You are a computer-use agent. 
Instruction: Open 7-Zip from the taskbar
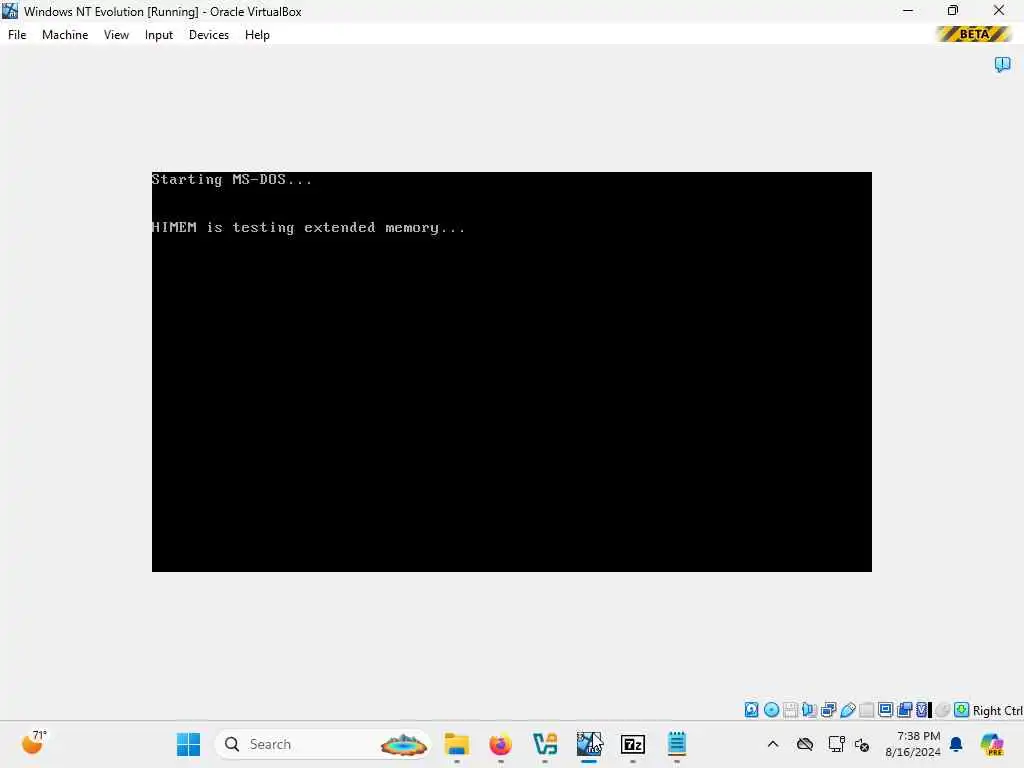633,744
